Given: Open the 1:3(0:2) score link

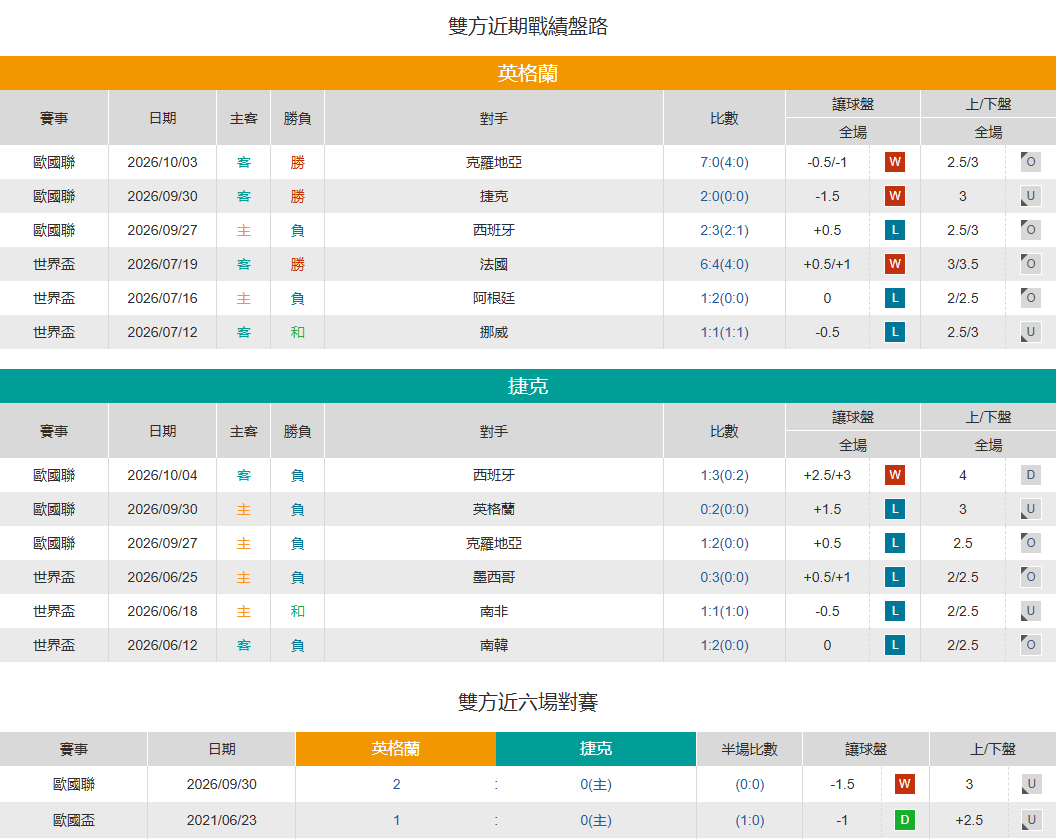Looking at the screenshot, I should tap(725, 475).
